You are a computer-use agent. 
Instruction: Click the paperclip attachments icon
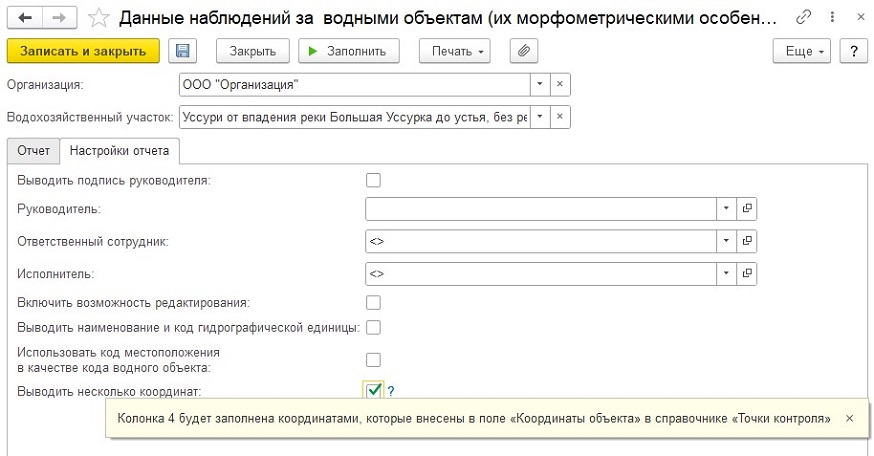523,51
